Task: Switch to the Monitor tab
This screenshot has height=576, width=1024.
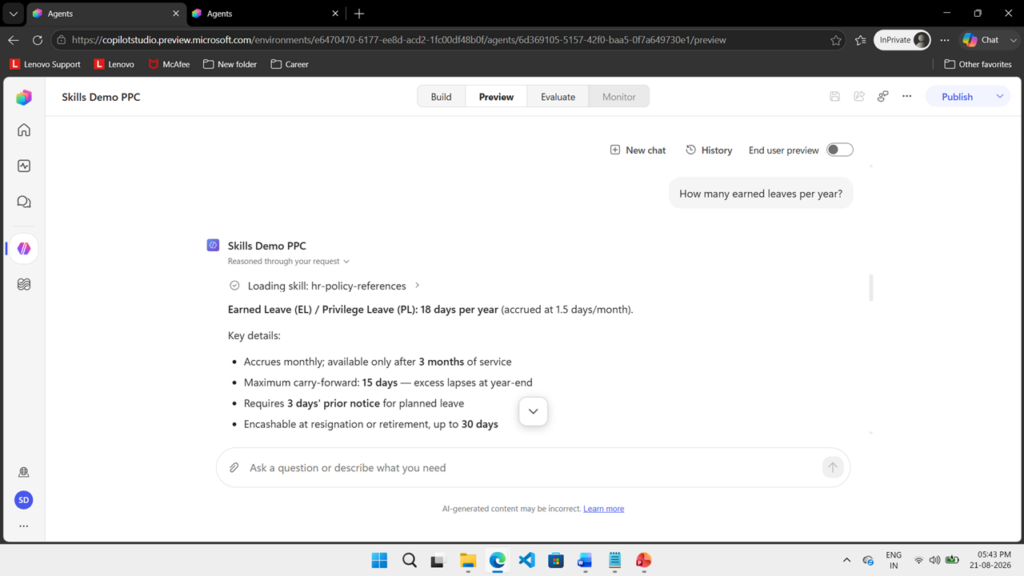Action: 618,97
